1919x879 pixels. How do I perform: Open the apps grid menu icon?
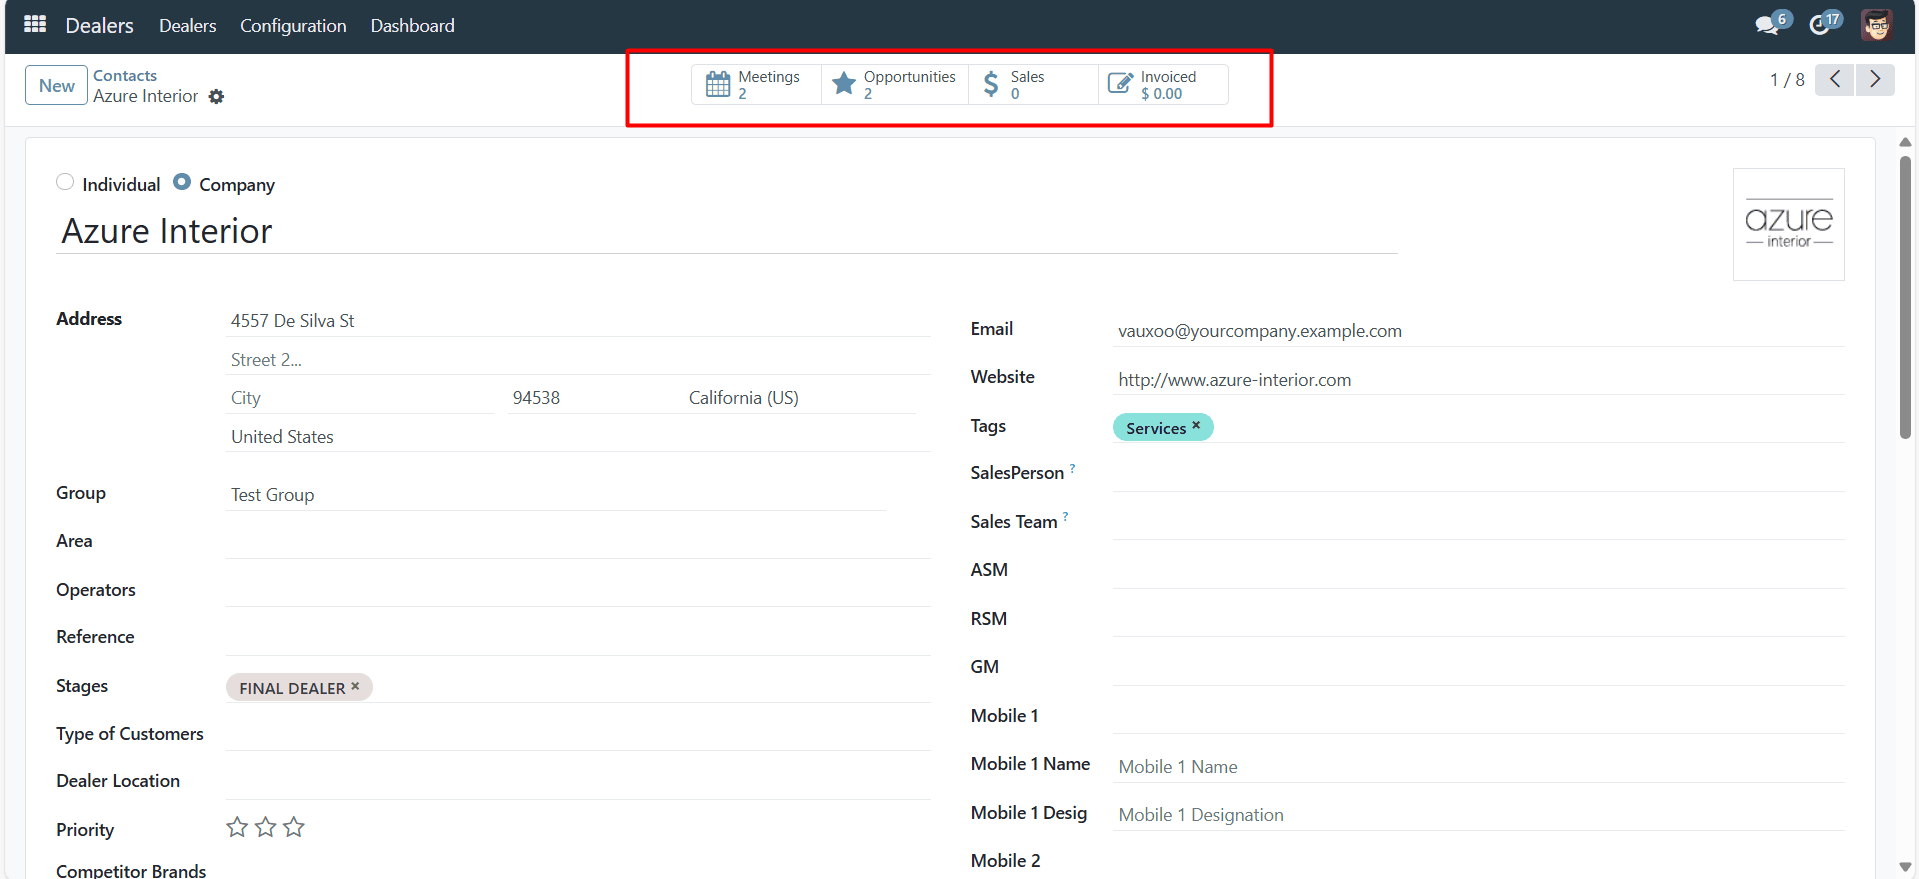(x=35, y=24)
